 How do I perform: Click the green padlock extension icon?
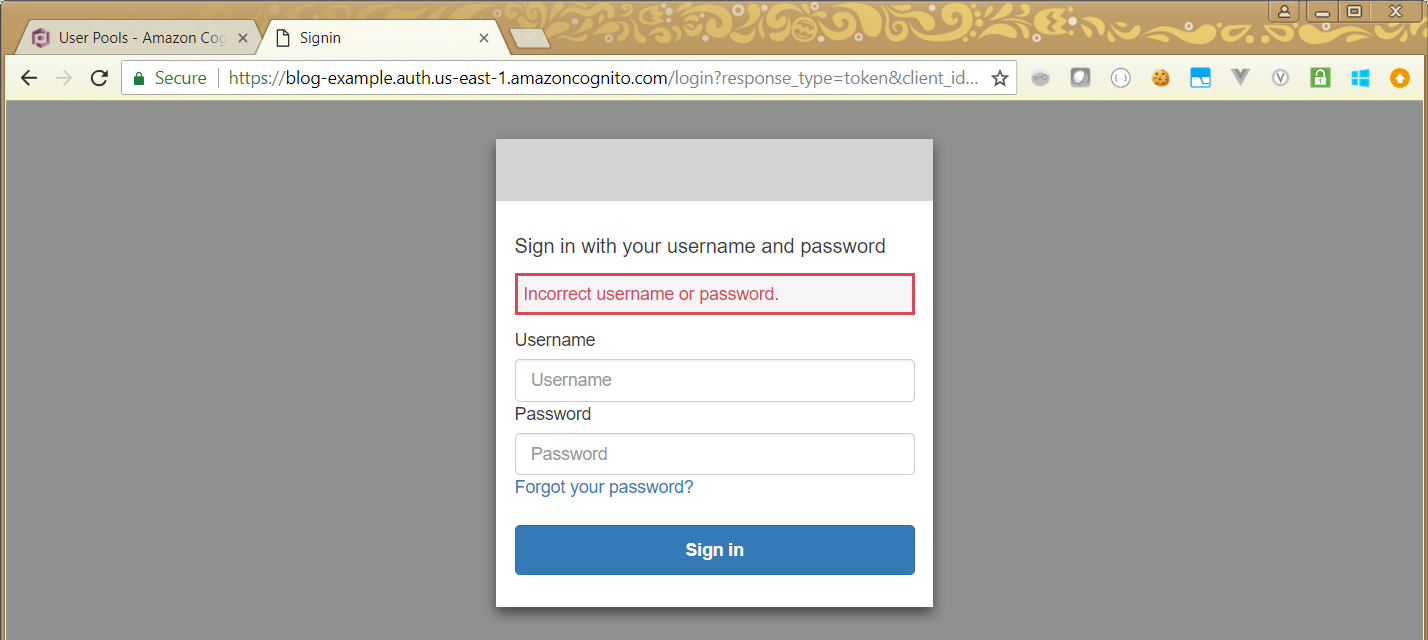pyautogui.click(x=1320, y=78)
